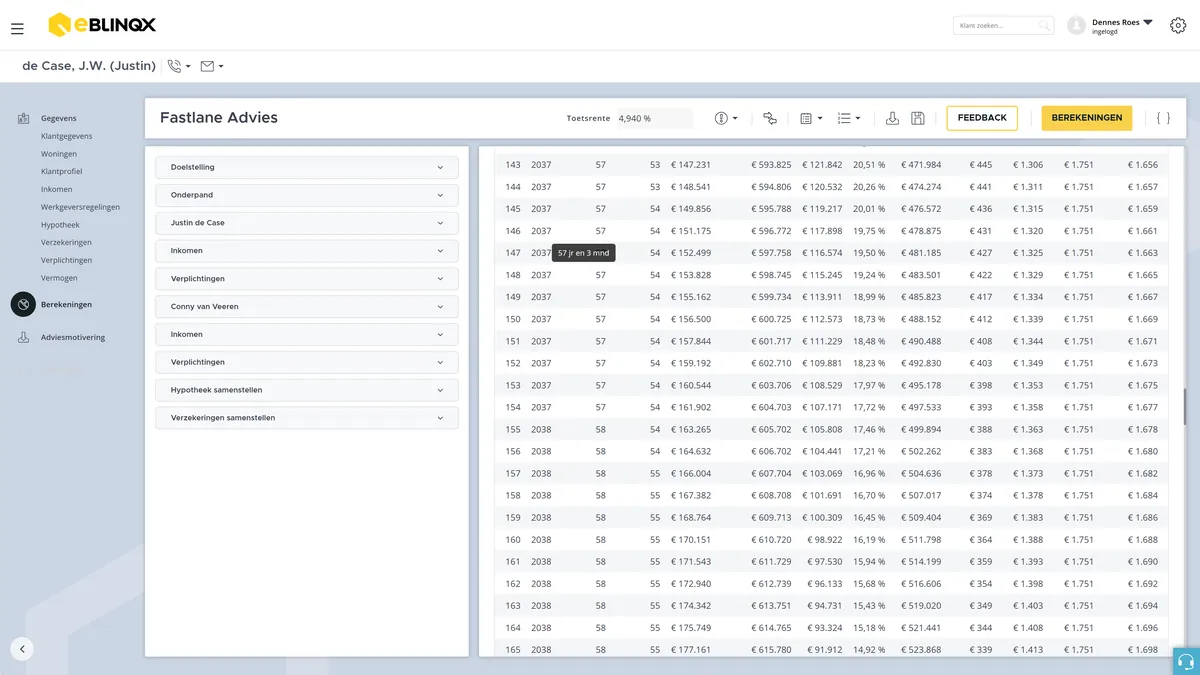Open the phone contact options

point(179,67)
